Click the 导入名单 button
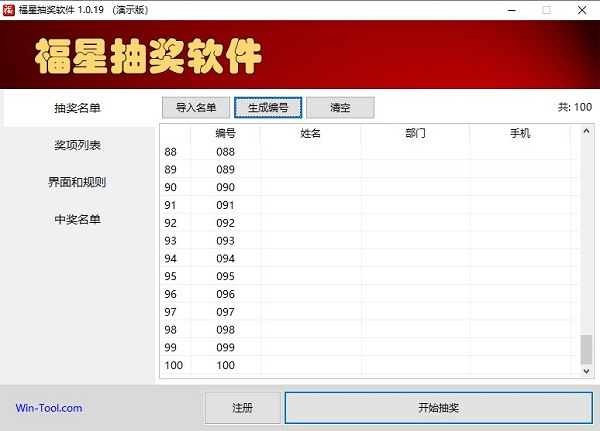Viewport: 600px width, 431px height. [196, 108]
